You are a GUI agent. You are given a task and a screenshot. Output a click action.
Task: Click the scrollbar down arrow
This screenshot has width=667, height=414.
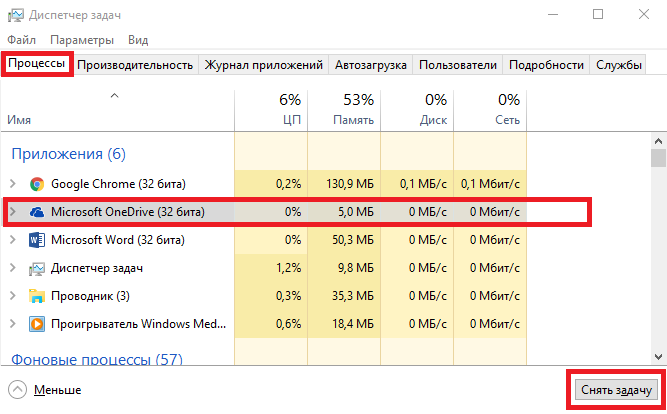click(658, 357)
